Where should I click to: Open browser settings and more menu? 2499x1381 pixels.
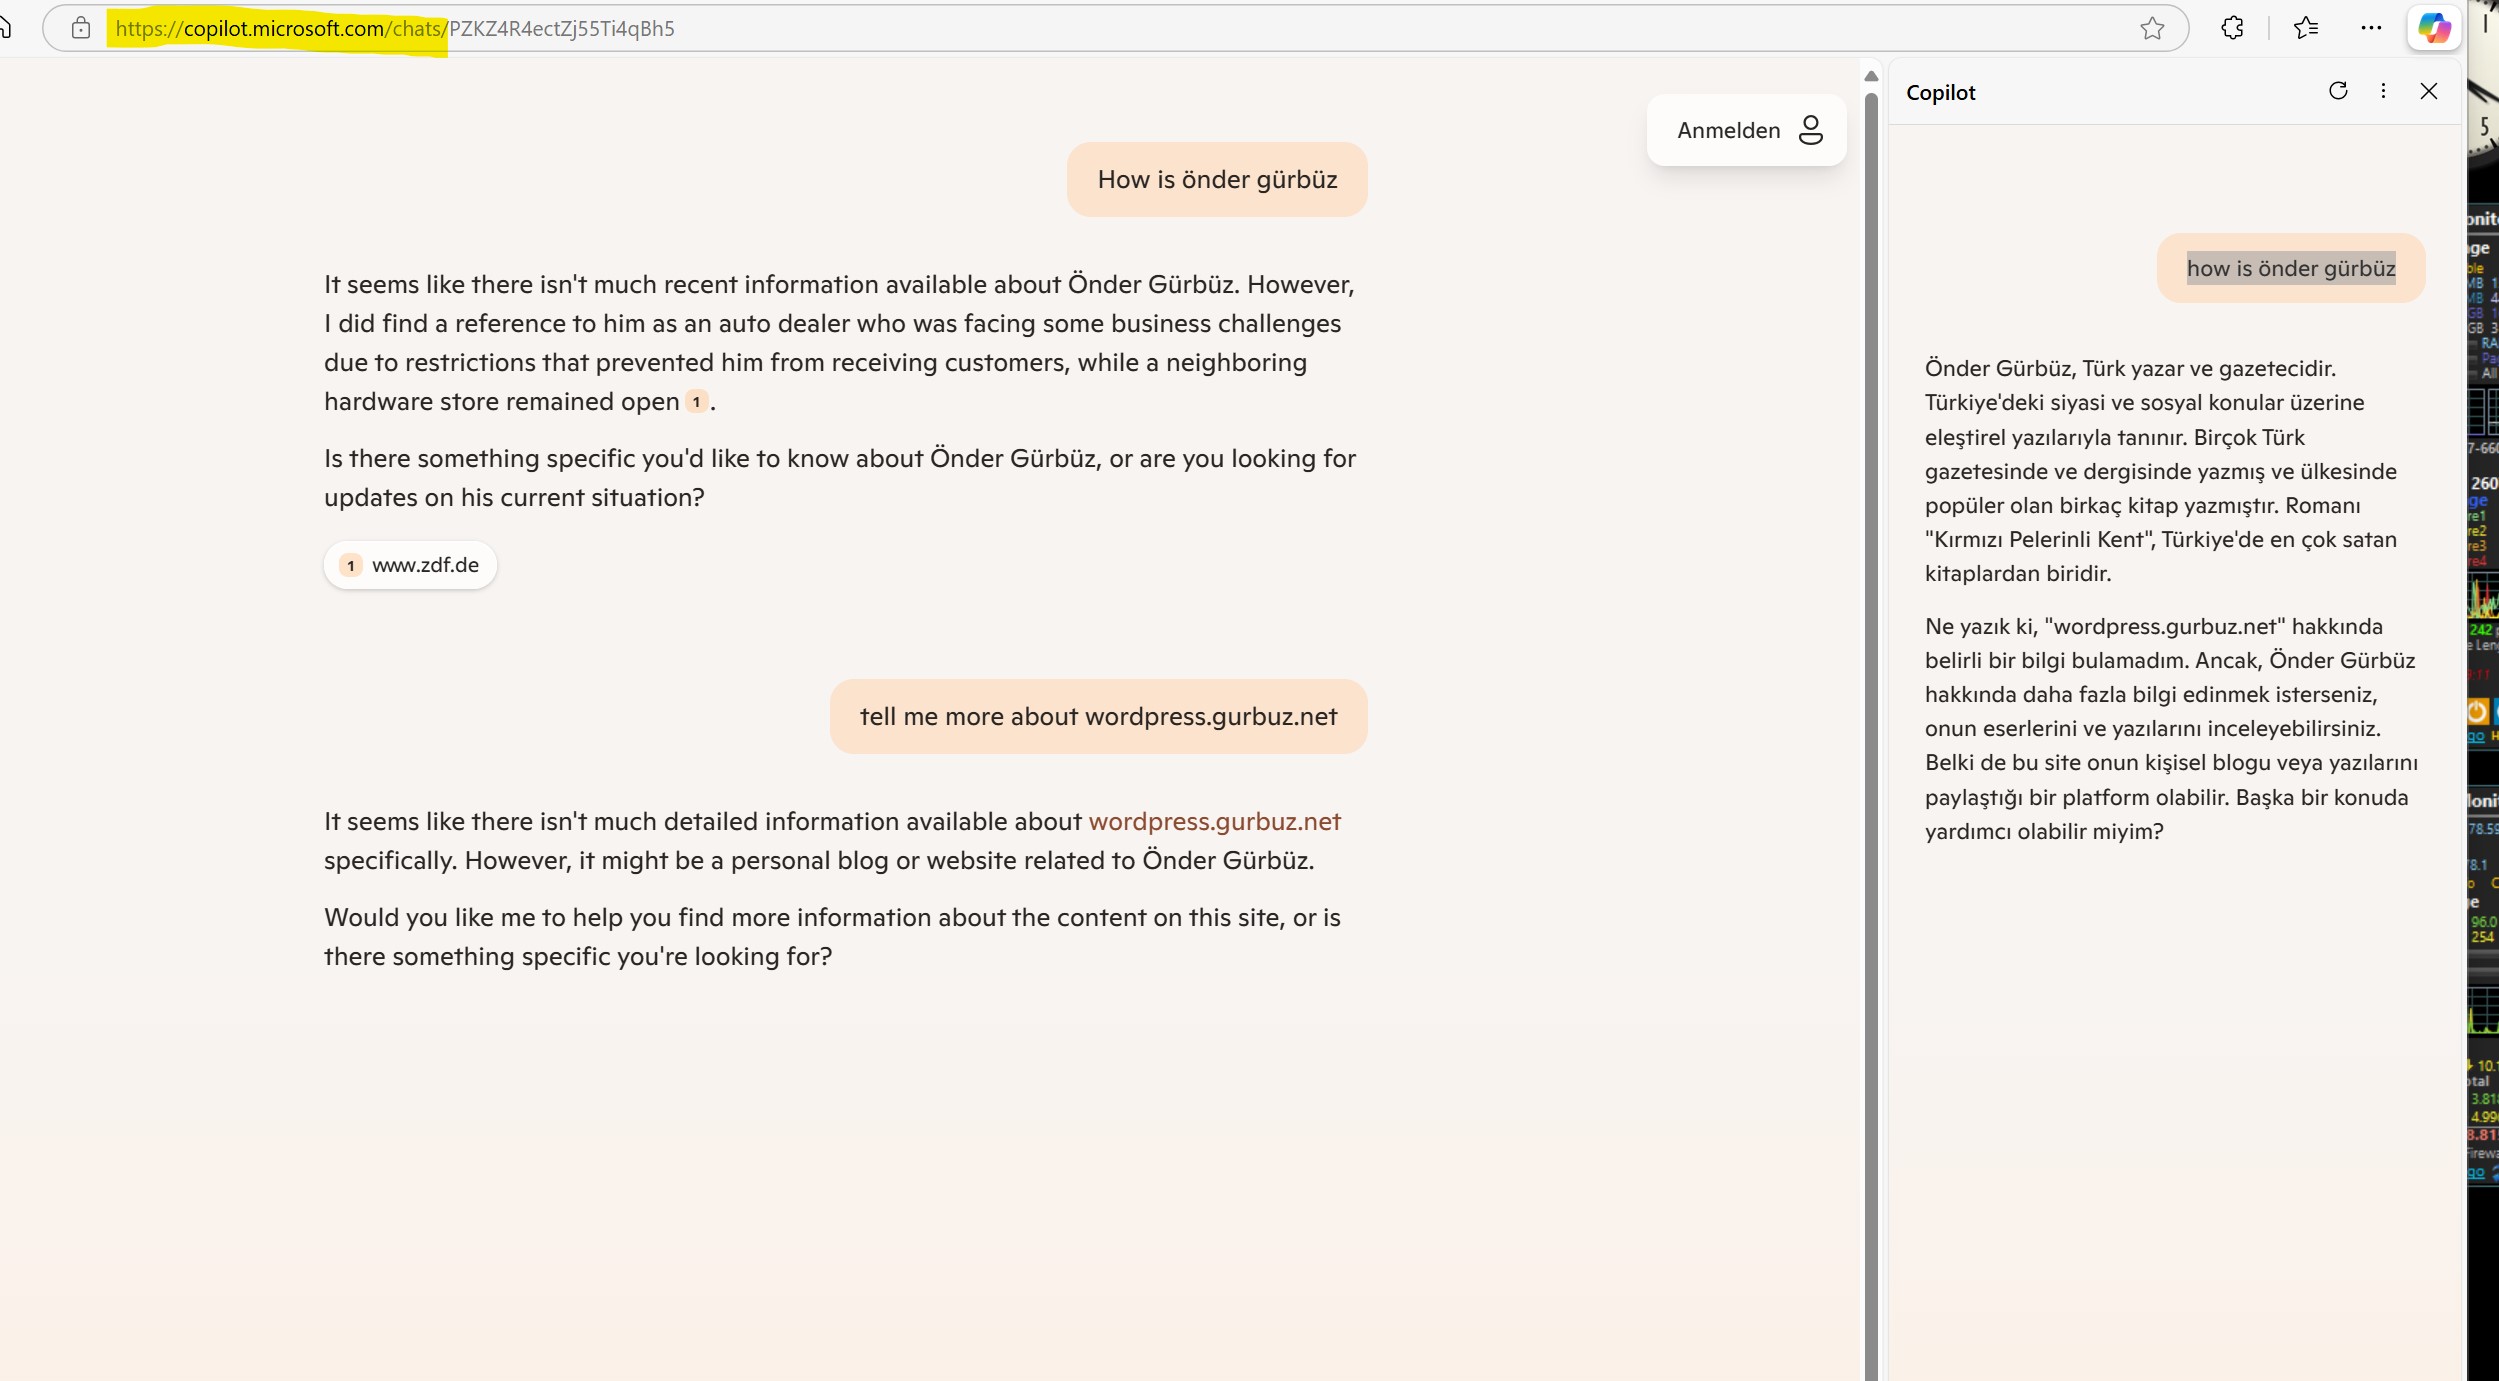pos(2371,28)
